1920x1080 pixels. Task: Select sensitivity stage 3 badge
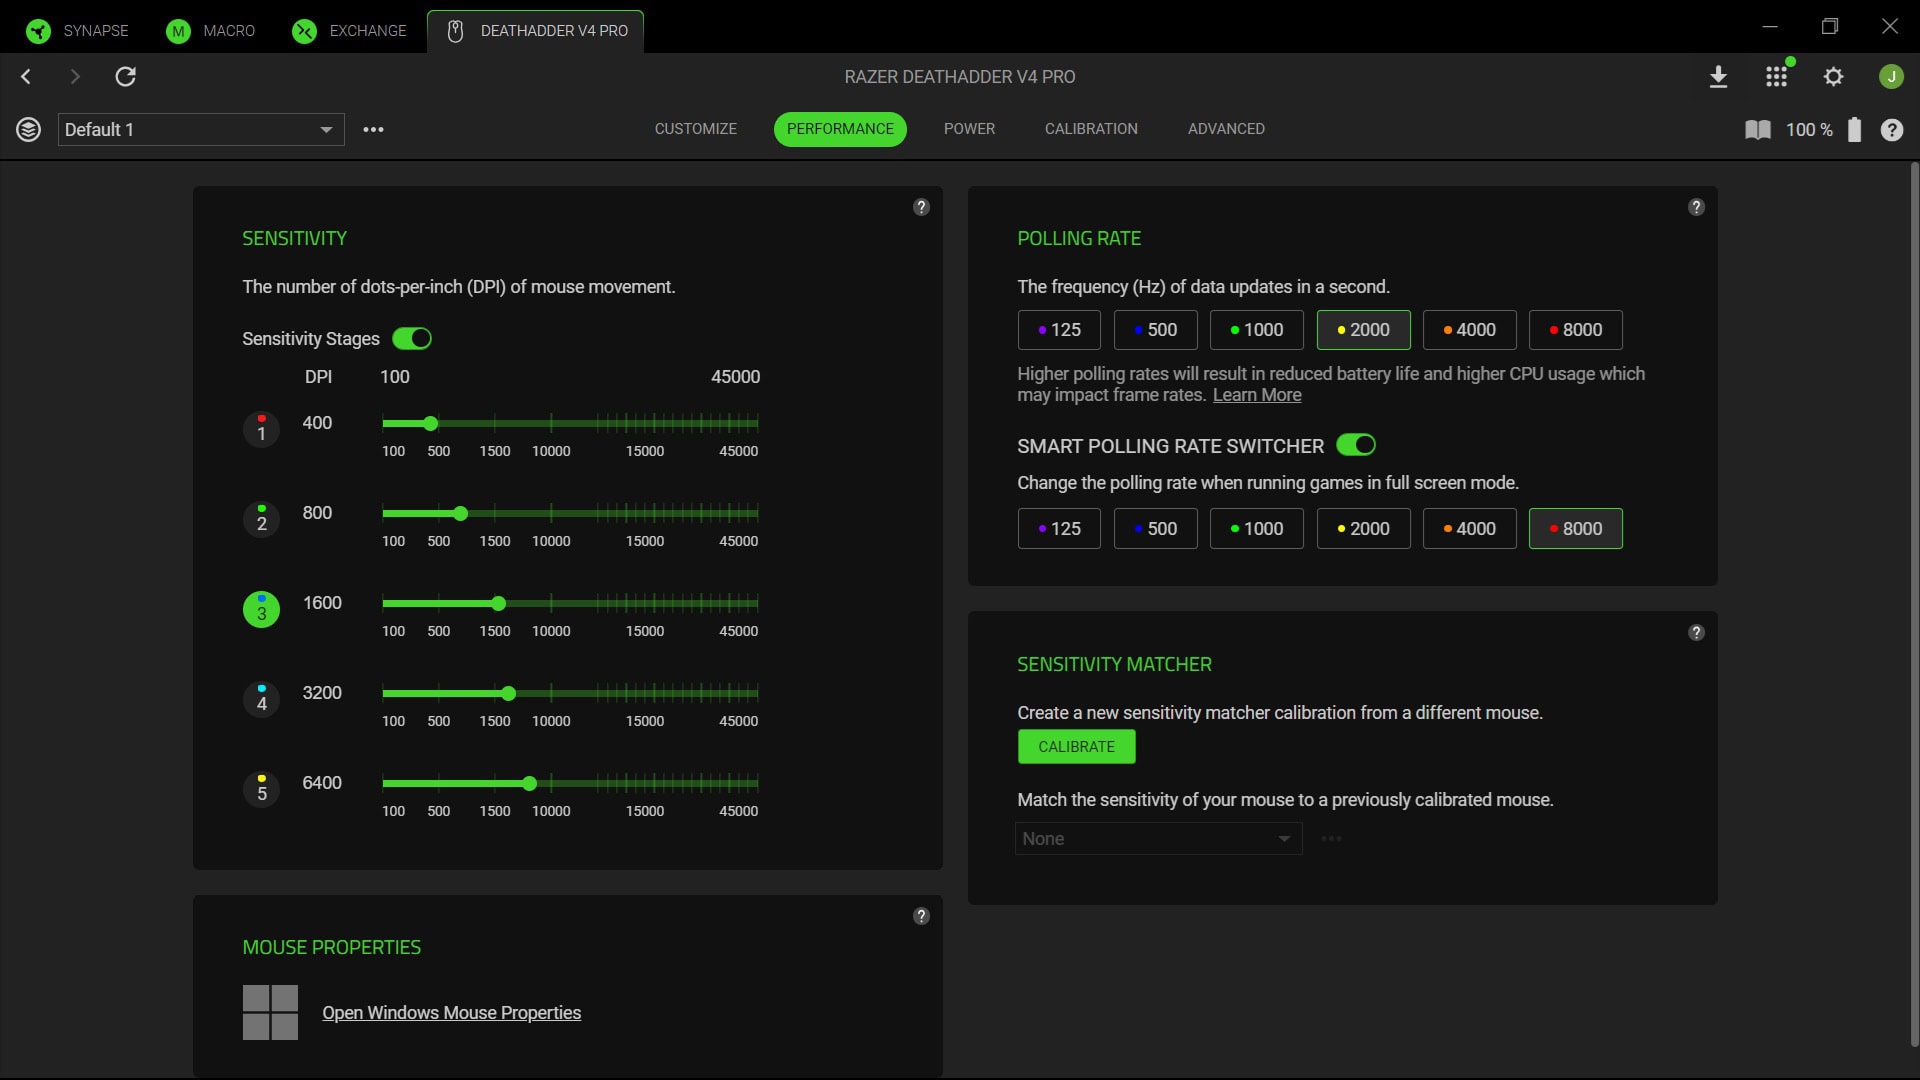click(x=261, y=609)
